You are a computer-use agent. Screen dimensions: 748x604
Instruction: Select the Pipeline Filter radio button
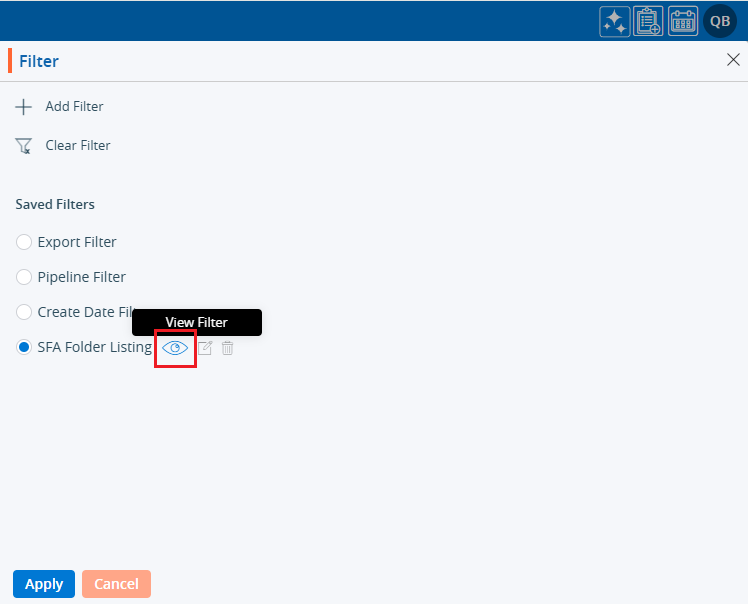[24, 277]
